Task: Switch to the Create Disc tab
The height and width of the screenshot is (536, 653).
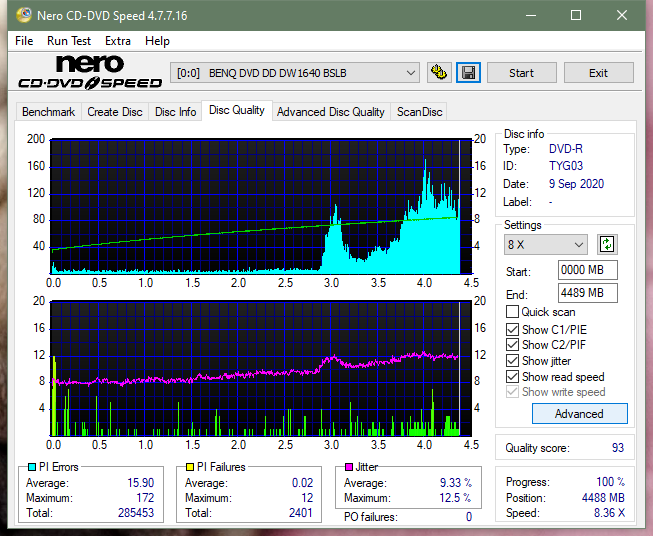Action: (x=115, y=112)
